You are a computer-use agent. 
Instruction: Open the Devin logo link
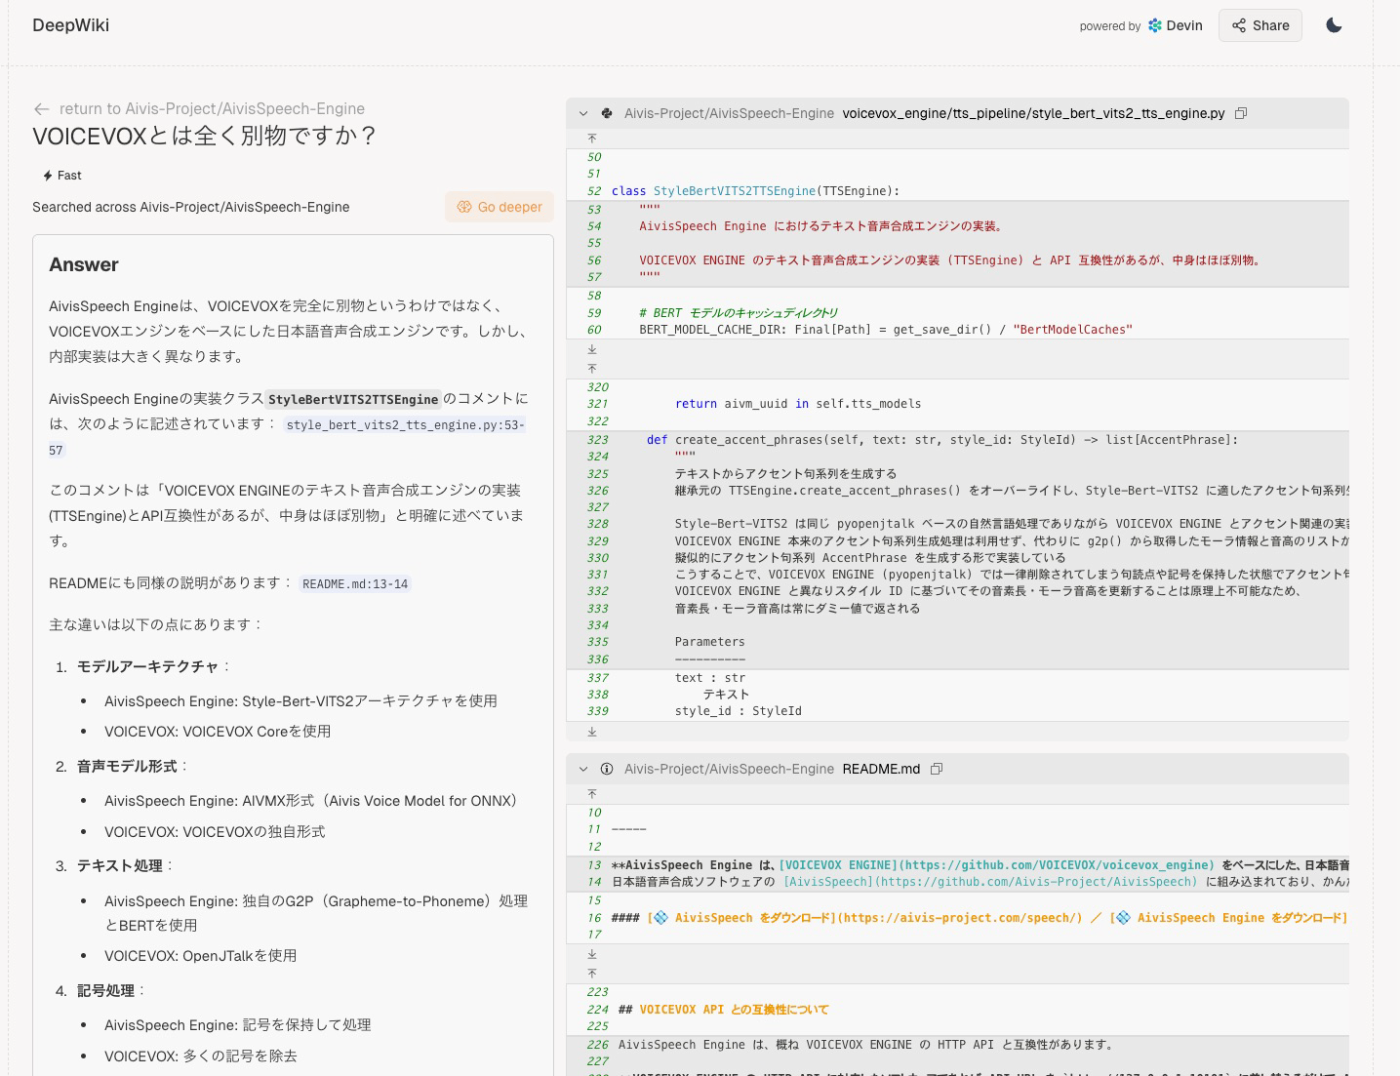[1175, 25]
